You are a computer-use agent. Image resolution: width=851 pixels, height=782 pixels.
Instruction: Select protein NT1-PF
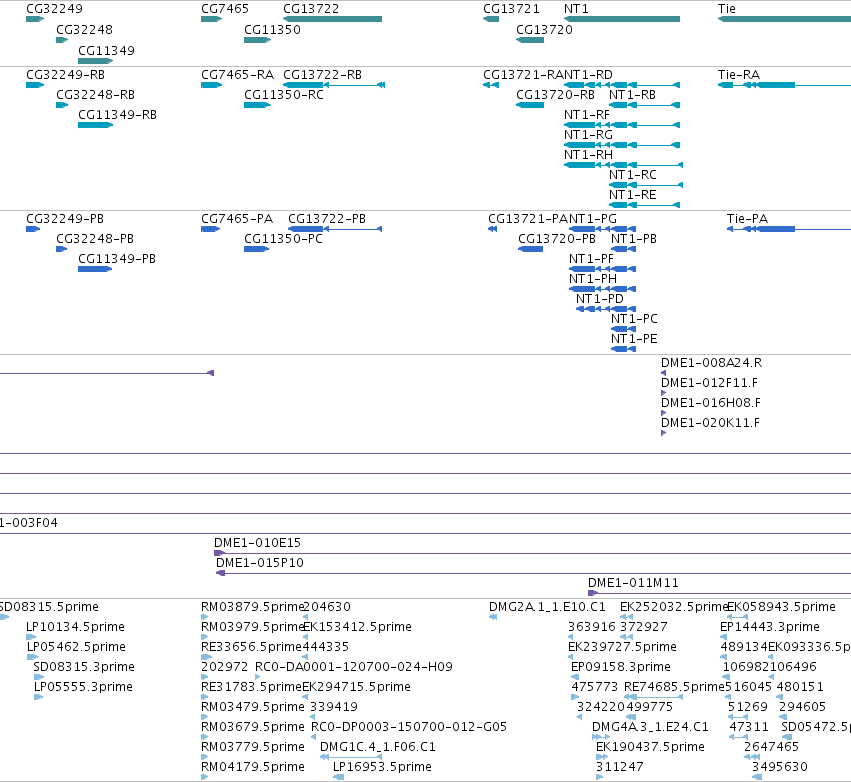tap(591, 259)
